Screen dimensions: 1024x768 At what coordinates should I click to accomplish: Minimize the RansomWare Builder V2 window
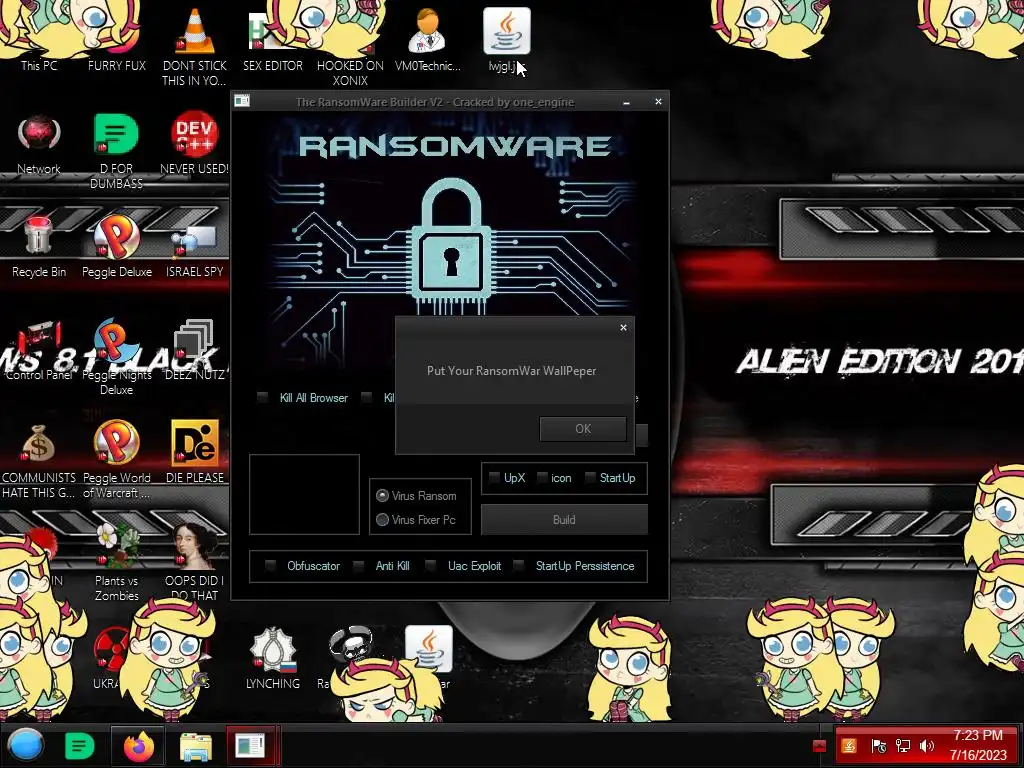click(626, 102)
